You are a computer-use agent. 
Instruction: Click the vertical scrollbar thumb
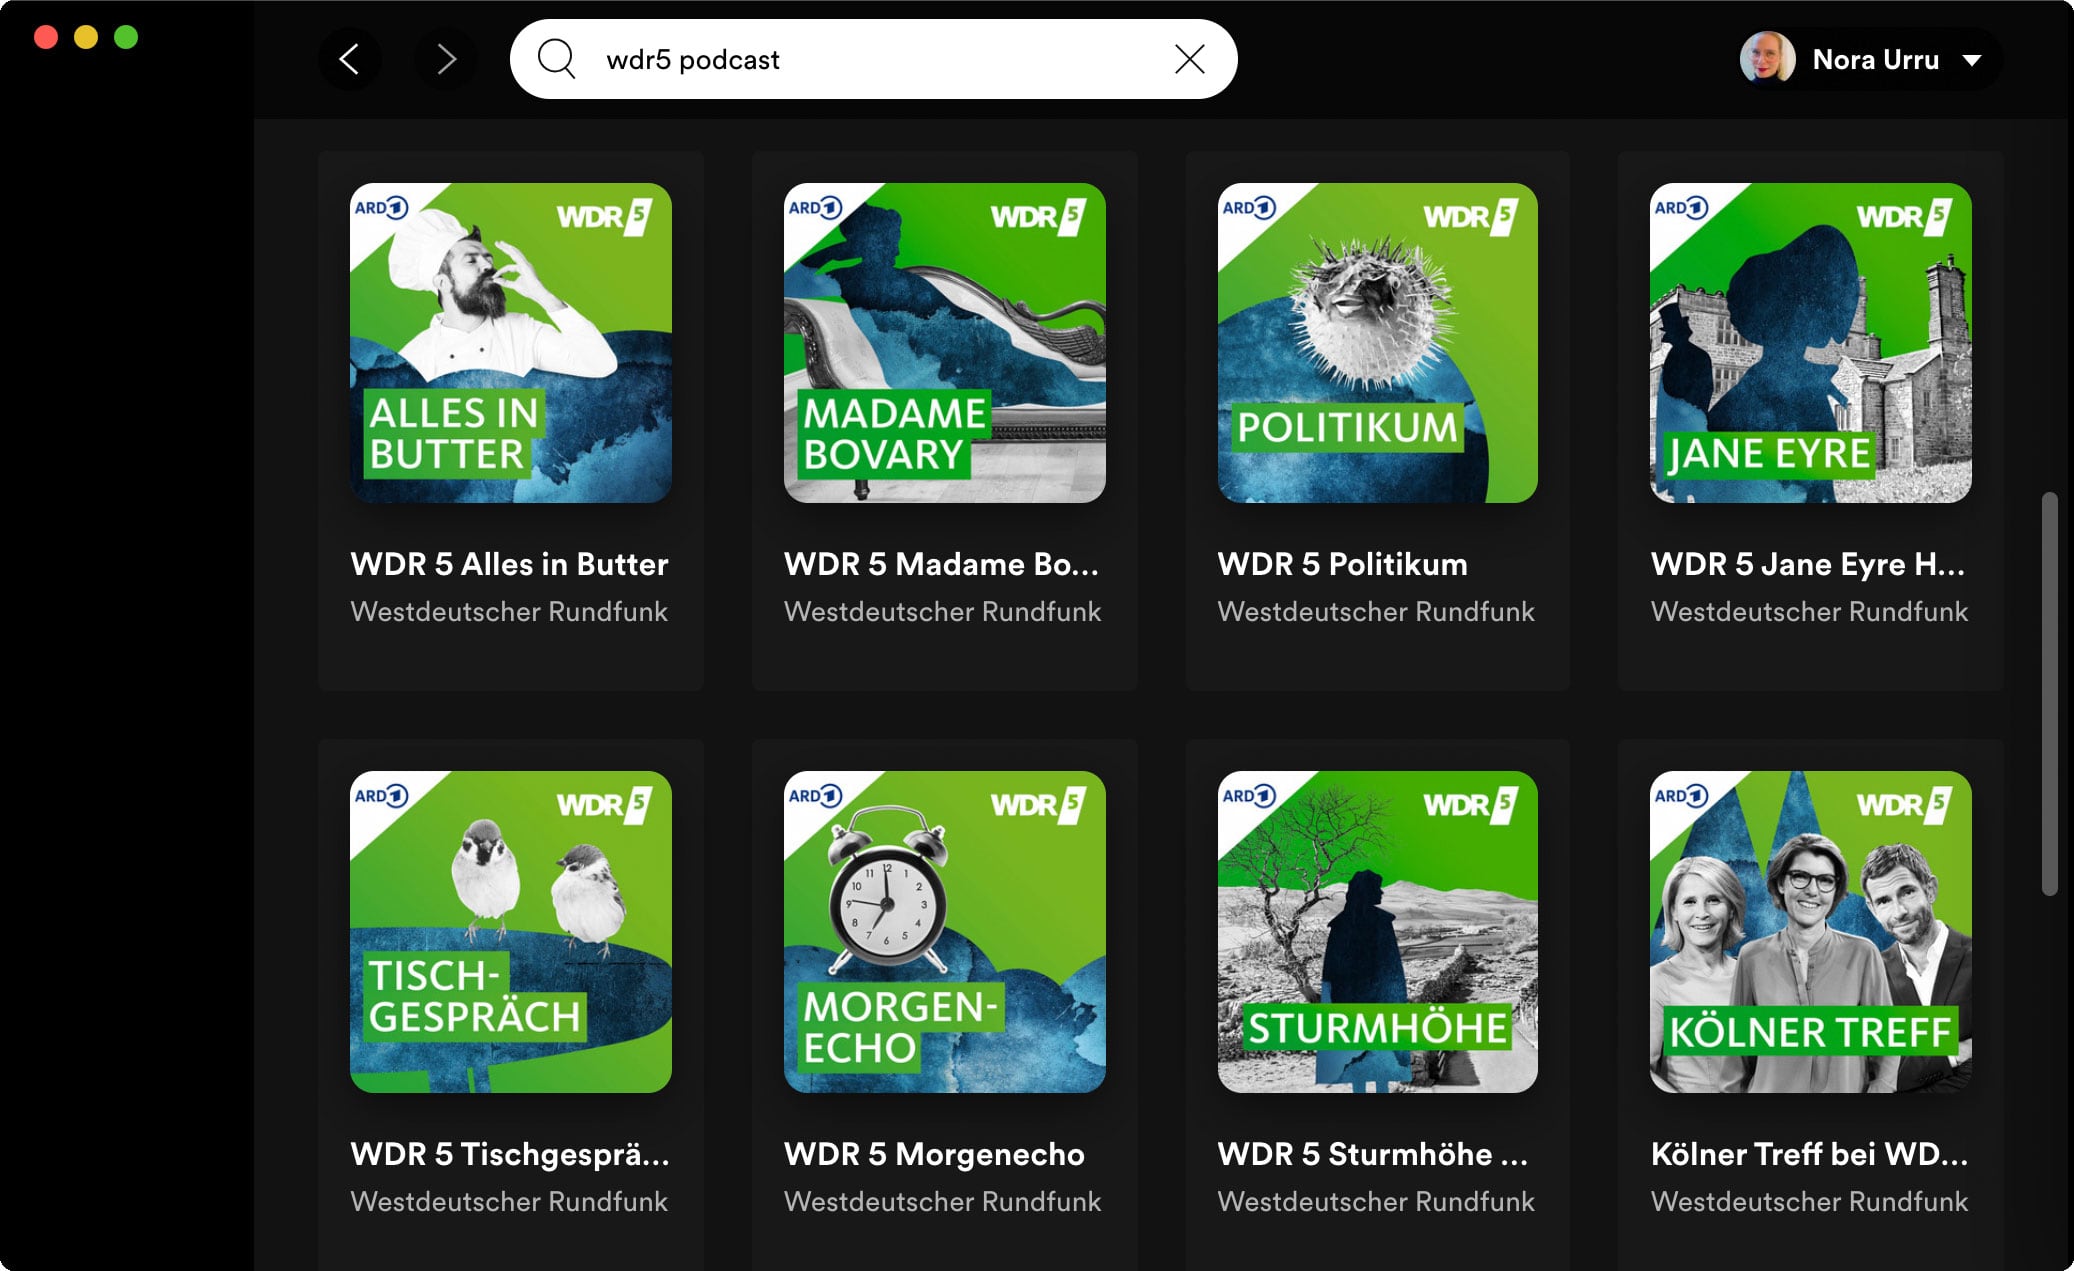[x=2049, y=692]
